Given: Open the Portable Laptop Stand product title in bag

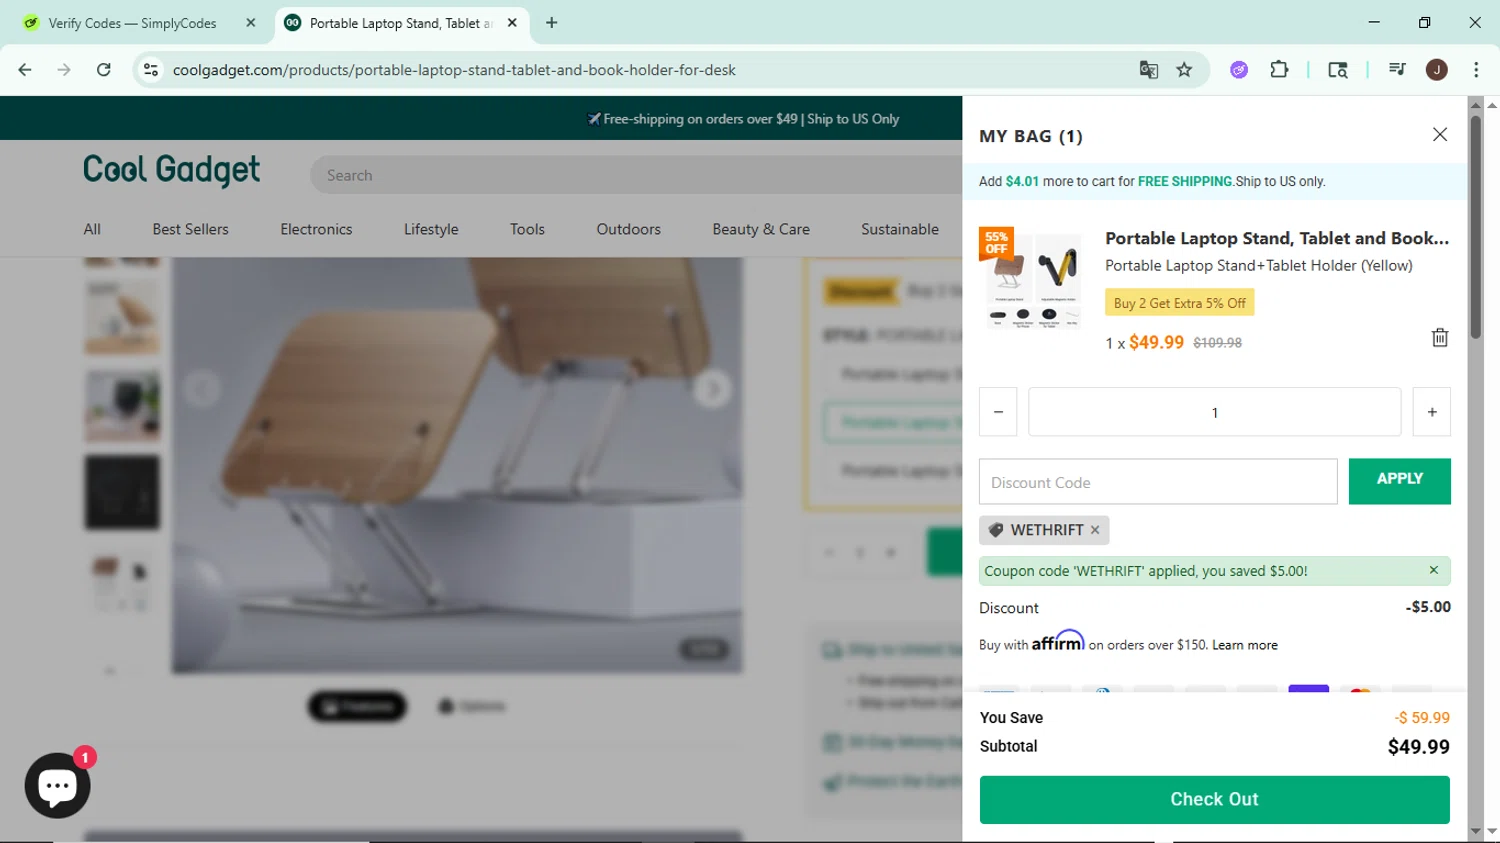Looking at the screenshot, I should pos(1276,238).
